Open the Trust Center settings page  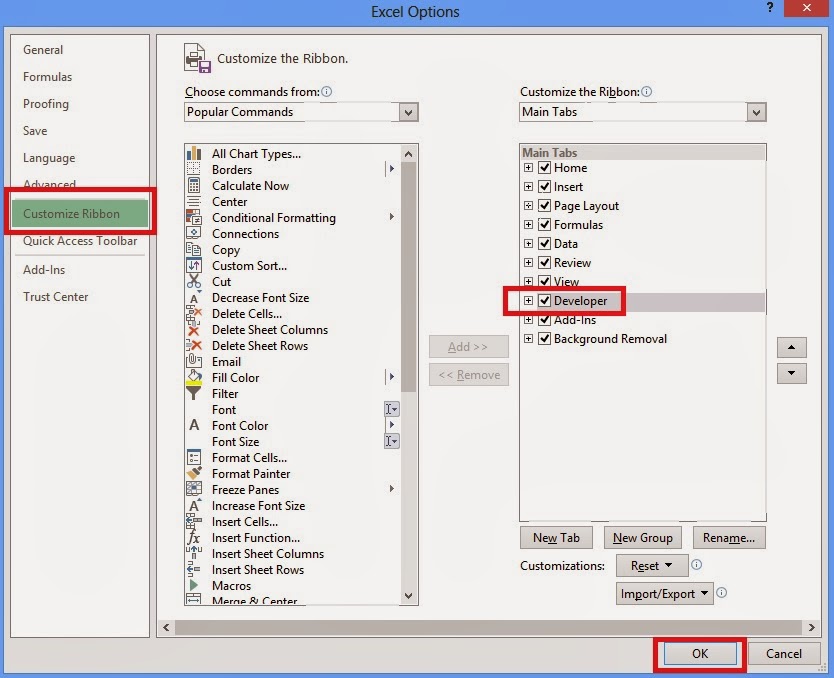point(55,297)
